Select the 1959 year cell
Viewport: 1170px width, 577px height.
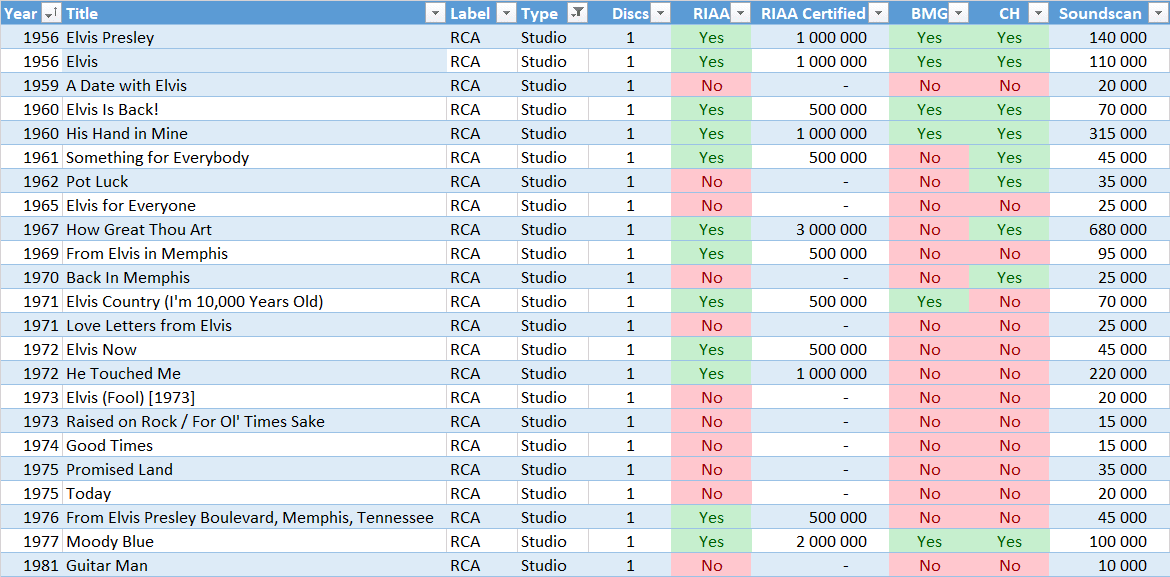click(31, 85)
